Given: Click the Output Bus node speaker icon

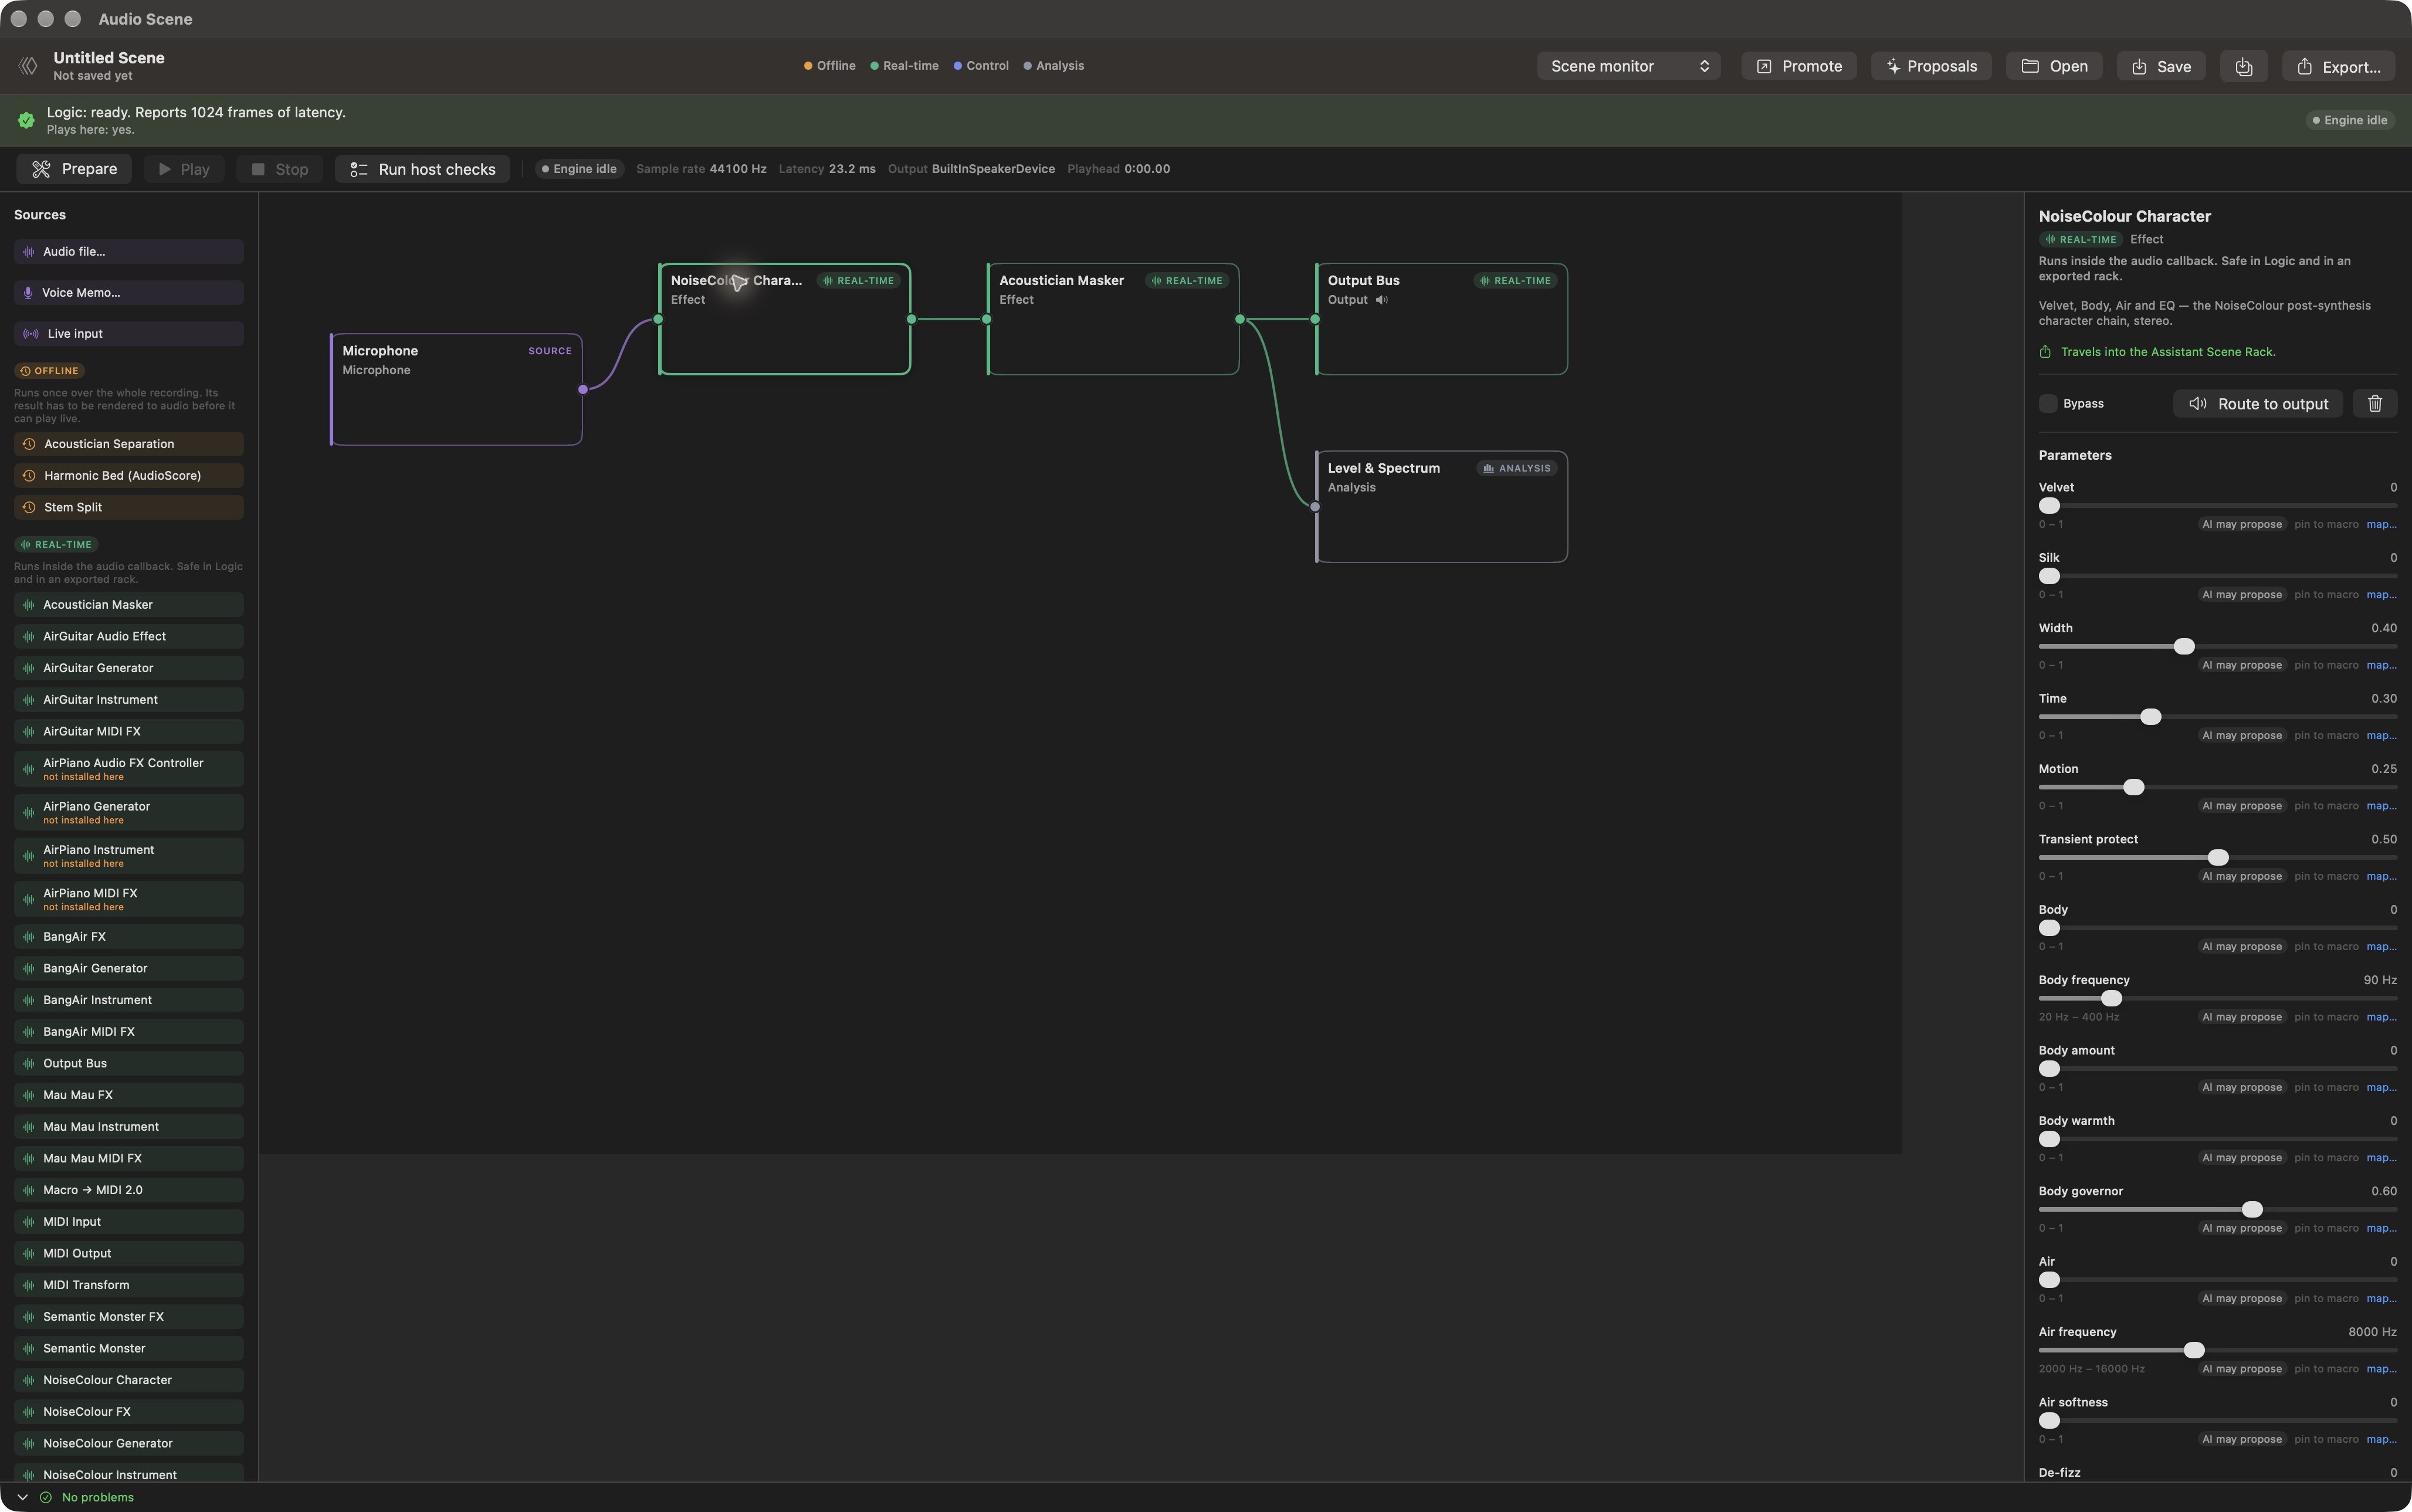Looking at the screenshot, I should click(x=1381, y=300).
